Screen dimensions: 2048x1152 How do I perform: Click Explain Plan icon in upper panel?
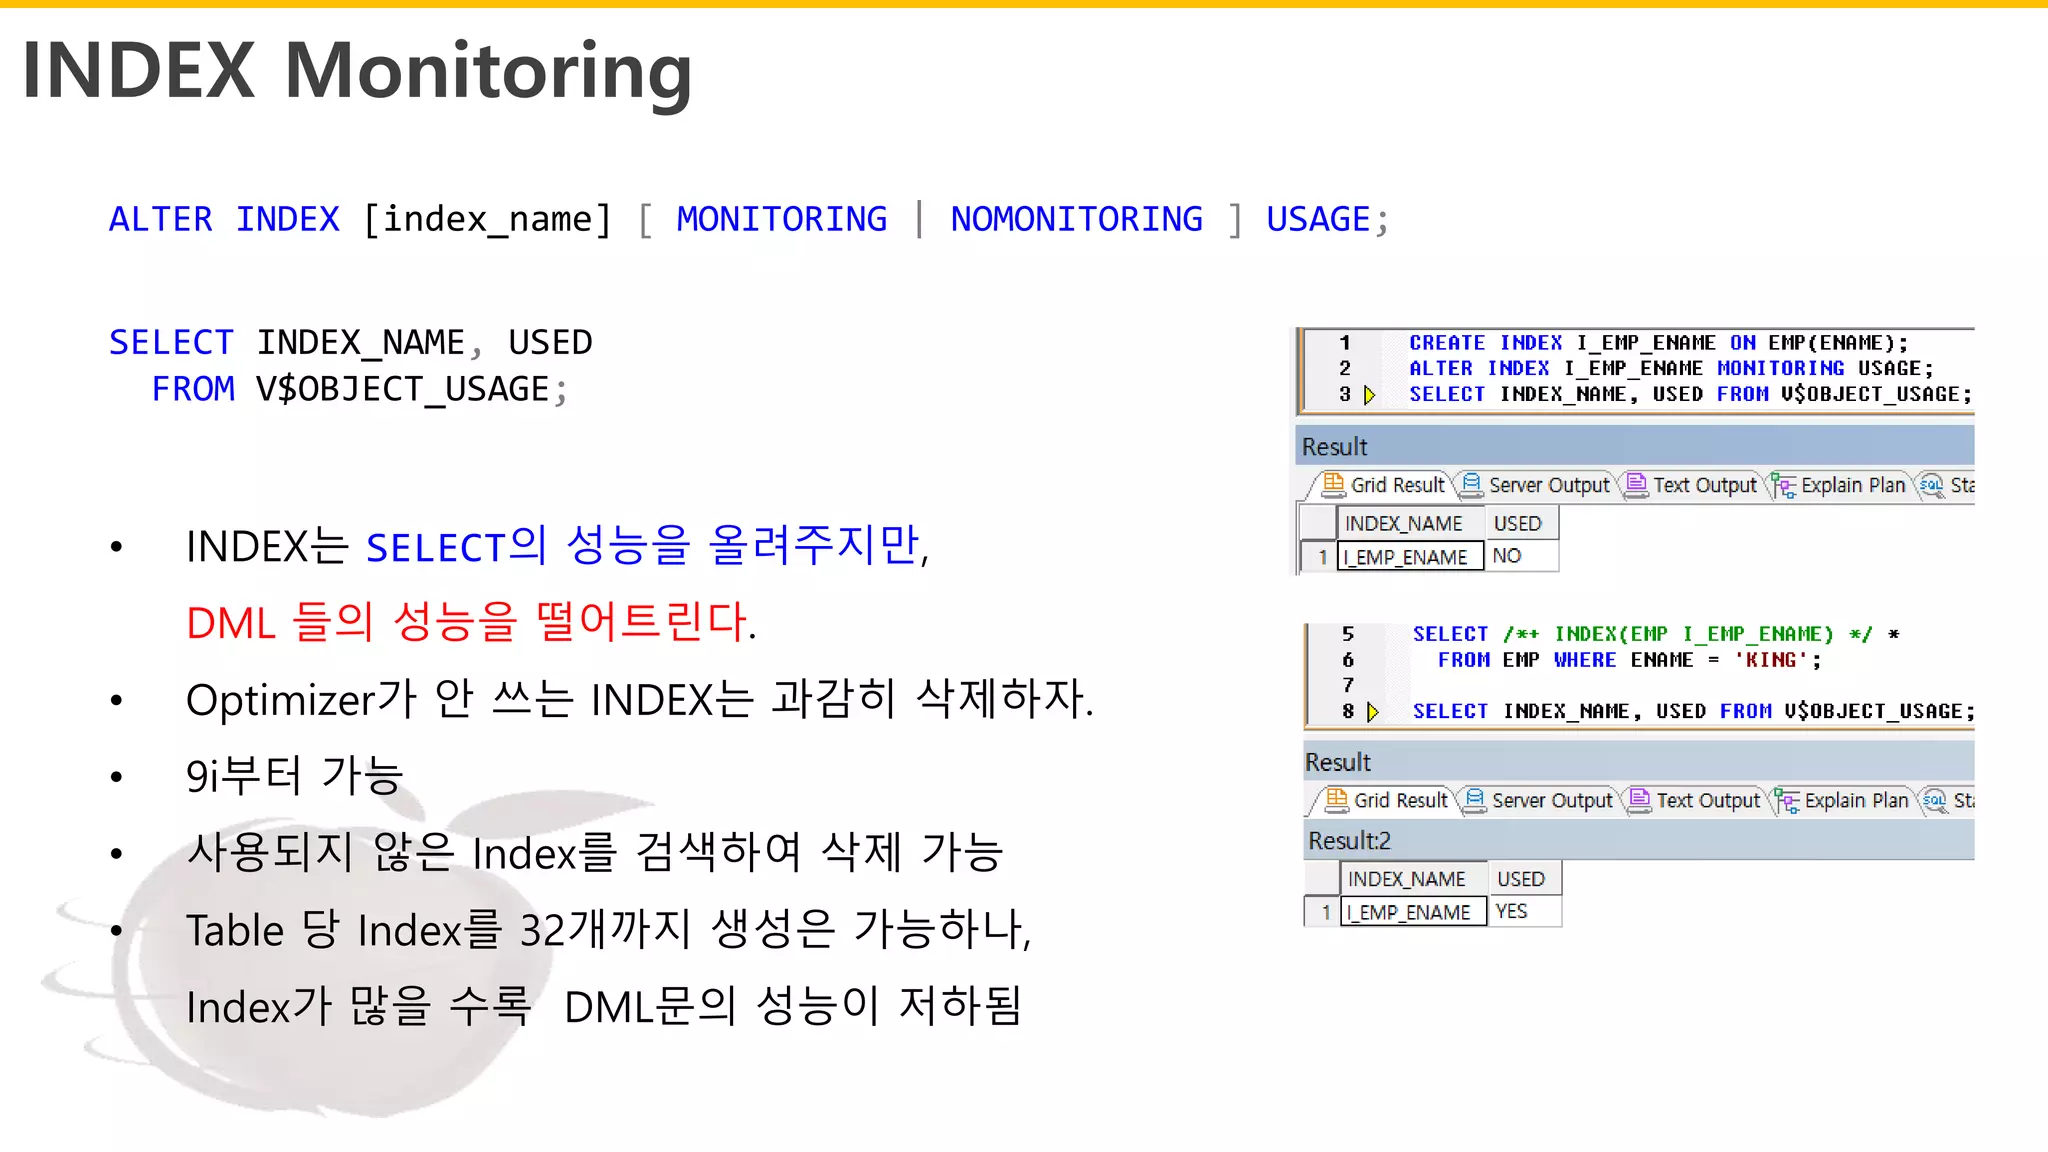click(x=1784, y=485)
